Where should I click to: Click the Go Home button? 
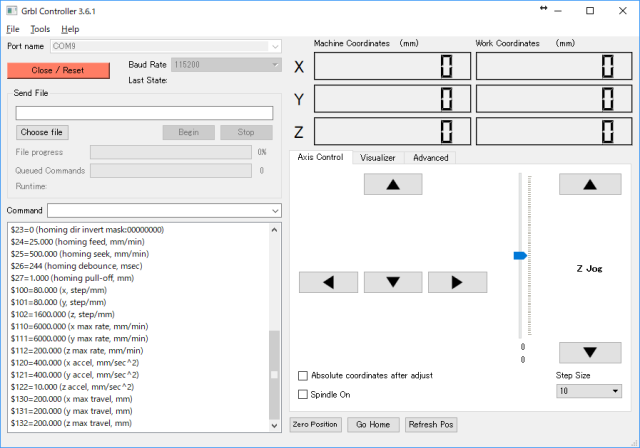pos(373,424)
